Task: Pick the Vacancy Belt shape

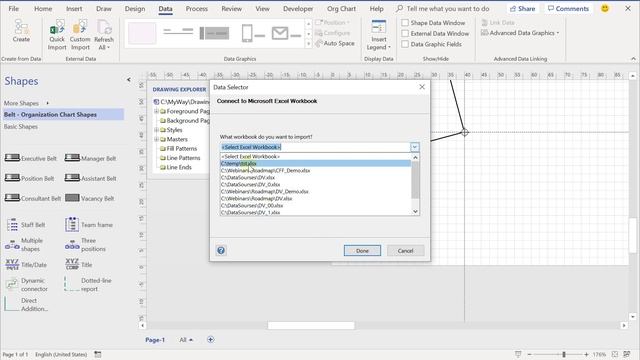Action: [x=90, y=198]
